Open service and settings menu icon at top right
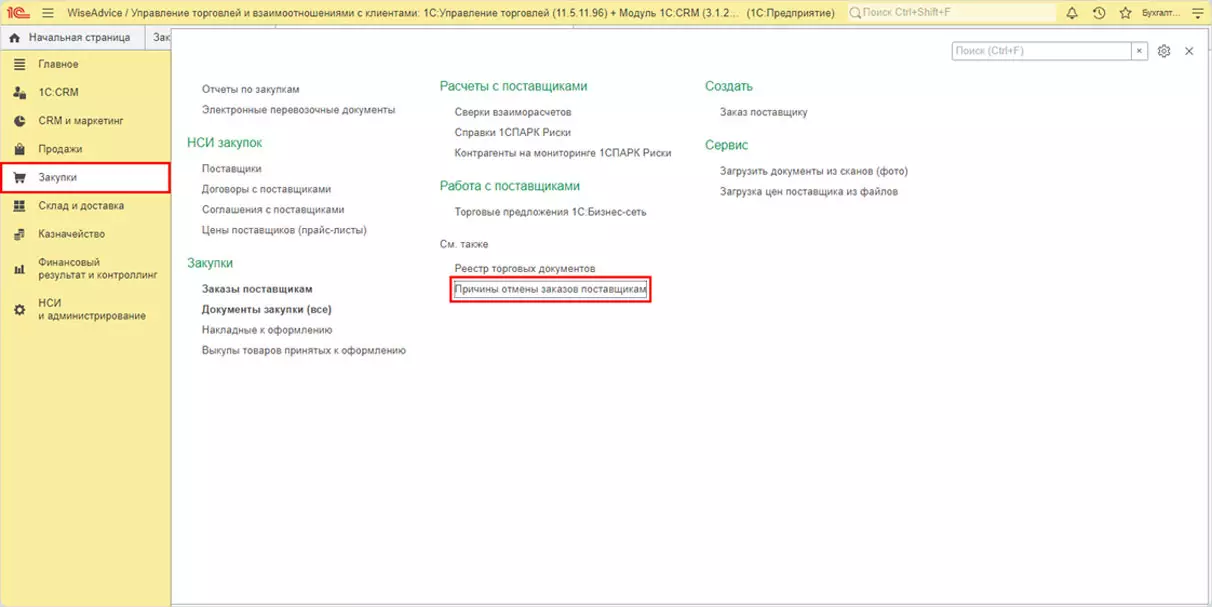This screenshot has width=1212, height=607. click(1198, 13)
